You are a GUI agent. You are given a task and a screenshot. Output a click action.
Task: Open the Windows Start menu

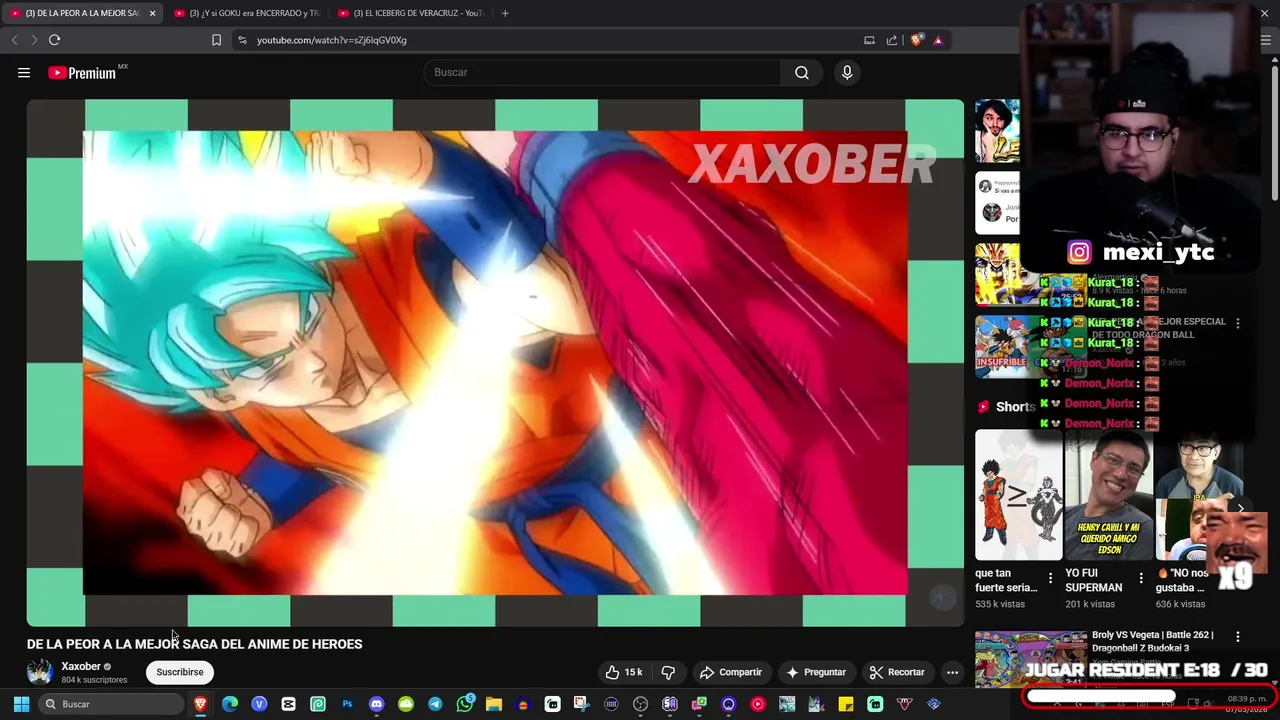(x=21, y=704)
